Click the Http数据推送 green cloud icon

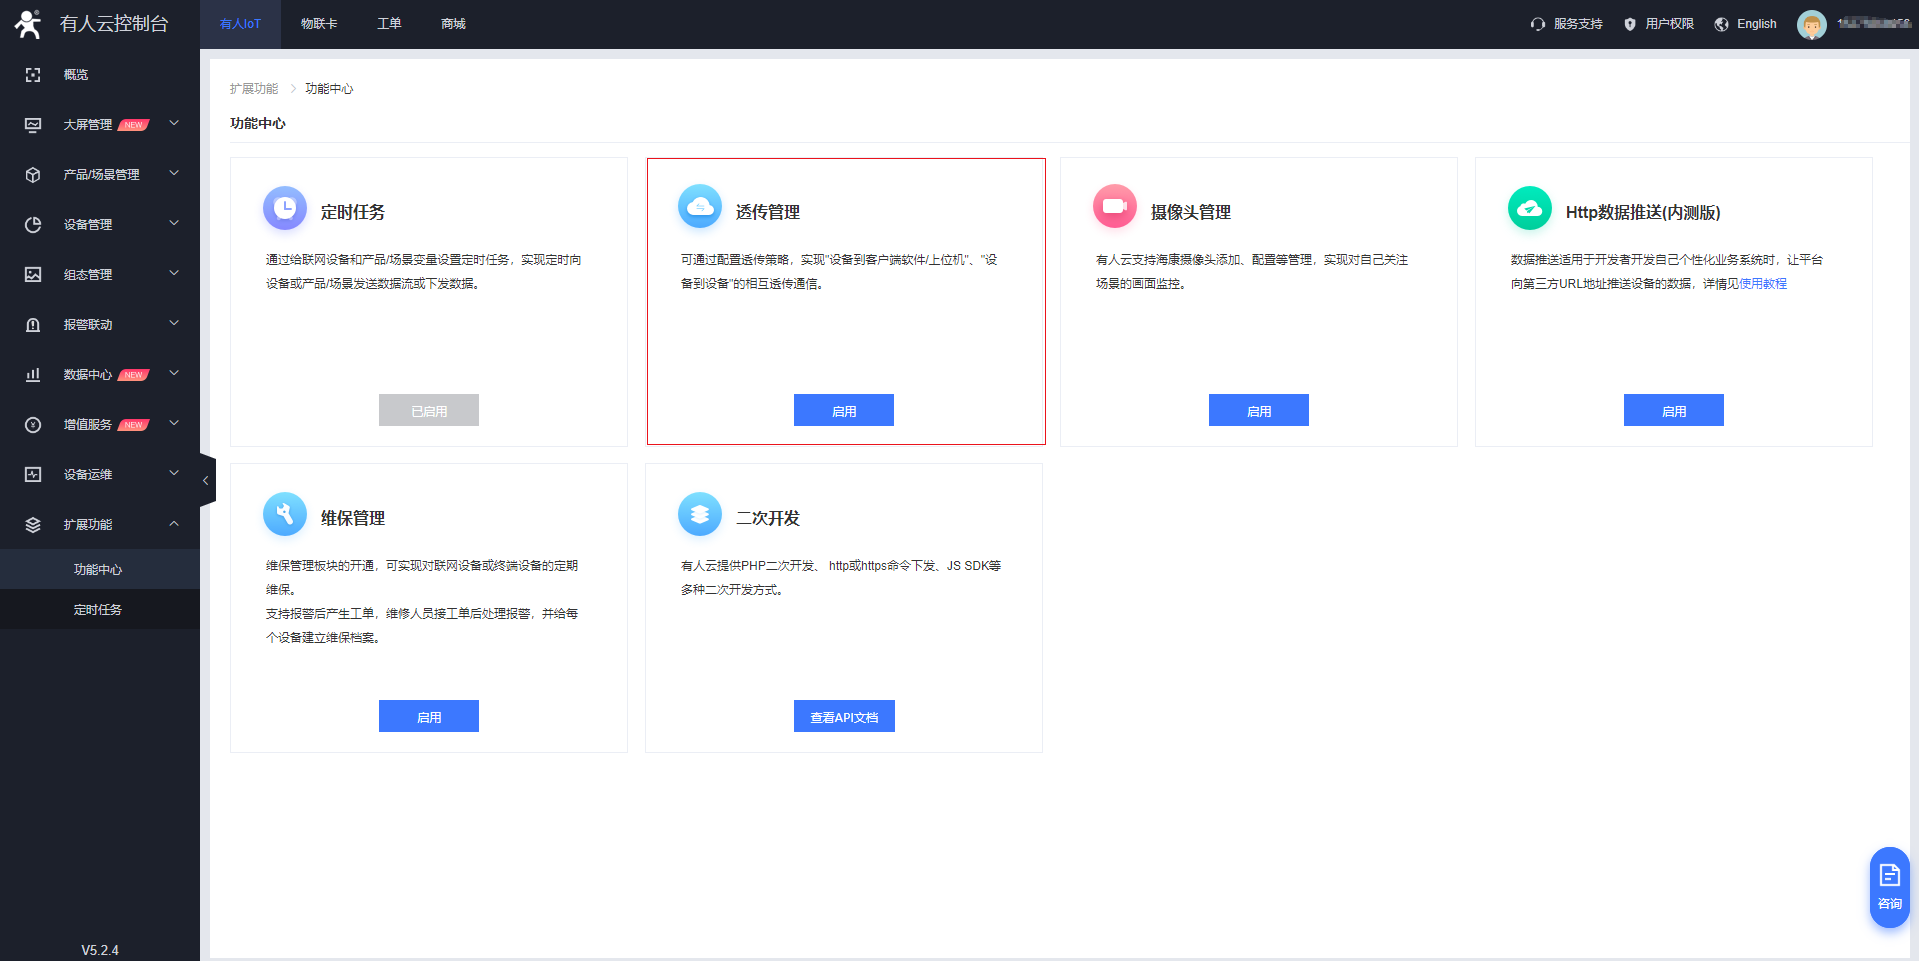[x=1530, y=208]
